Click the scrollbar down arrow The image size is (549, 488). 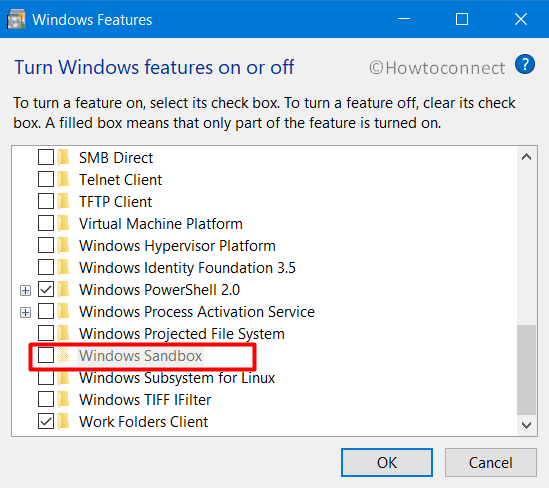tap(526, 425)
